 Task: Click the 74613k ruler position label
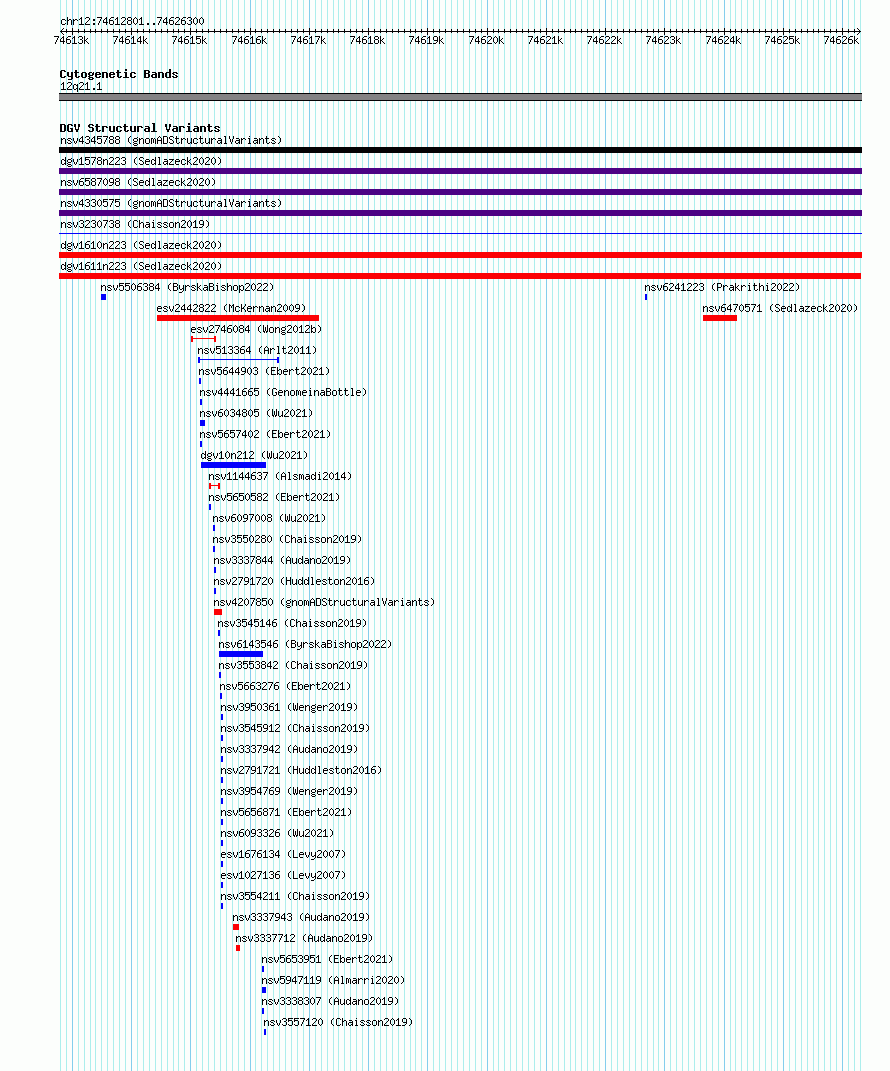click(x=71, y=40)
